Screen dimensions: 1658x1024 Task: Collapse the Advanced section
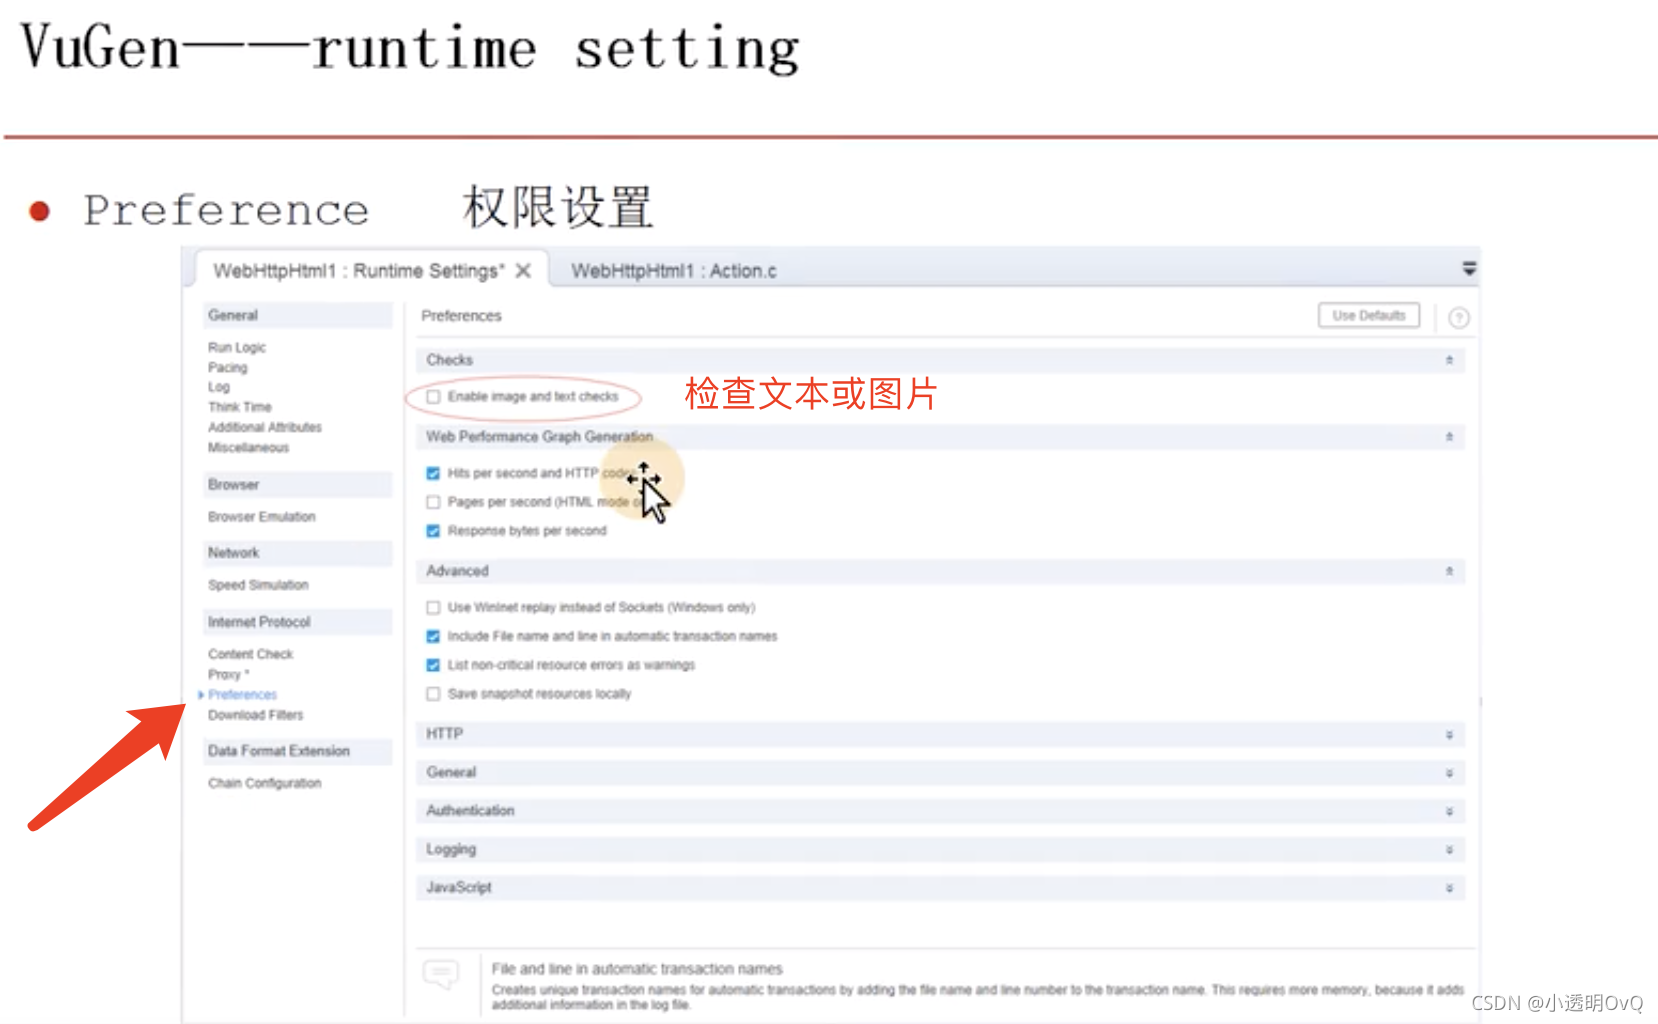(x=1449, y=571)
